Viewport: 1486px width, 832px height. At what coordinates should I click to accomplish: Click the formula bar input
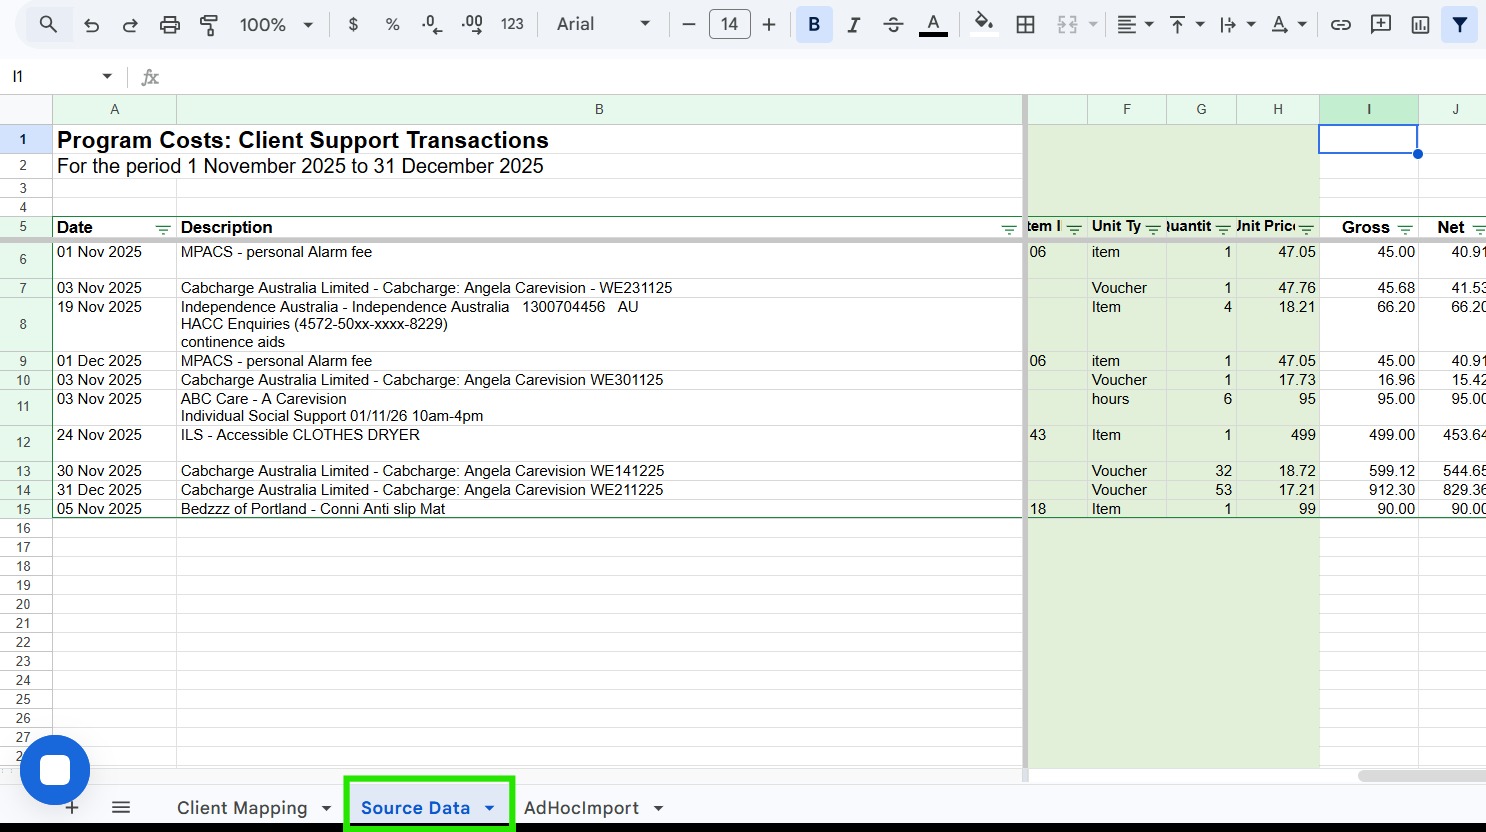pos(800,77)
